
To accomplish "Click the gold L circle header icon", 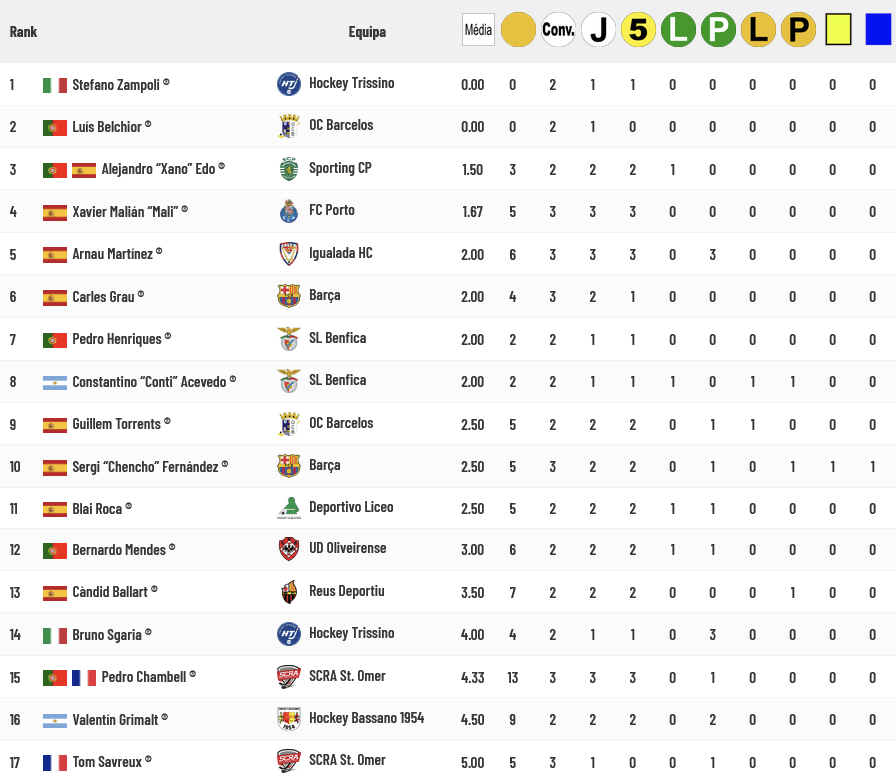I will tap(758, 30).
